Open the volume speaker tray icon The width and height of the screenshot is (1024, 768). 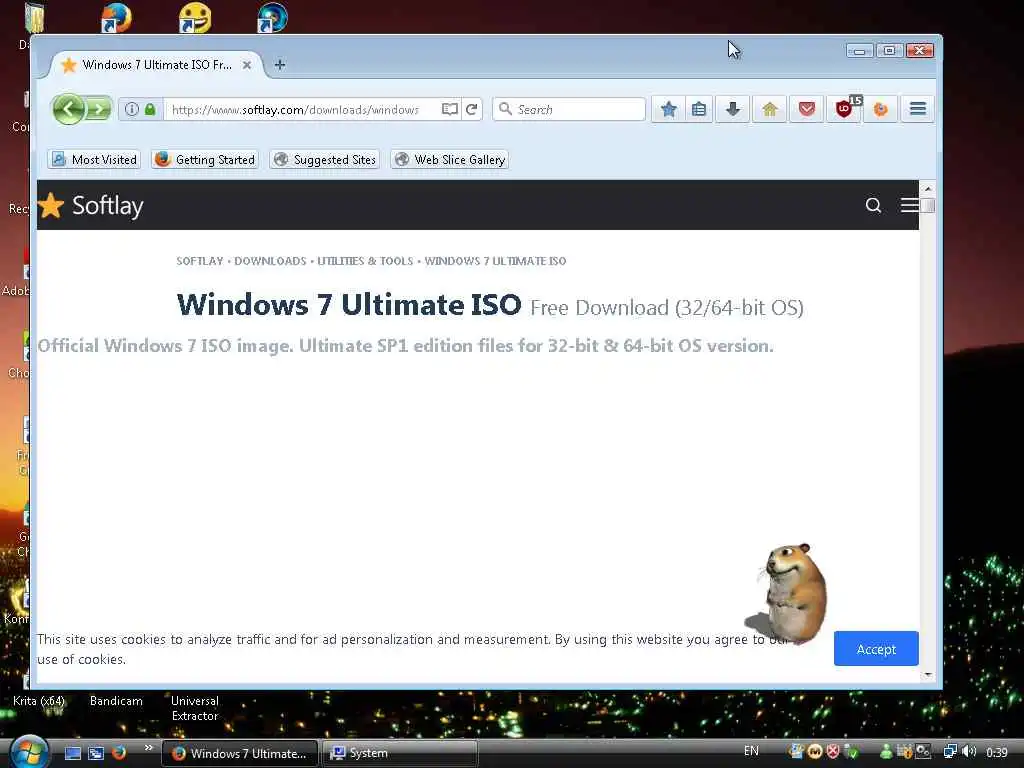[969, 752]
